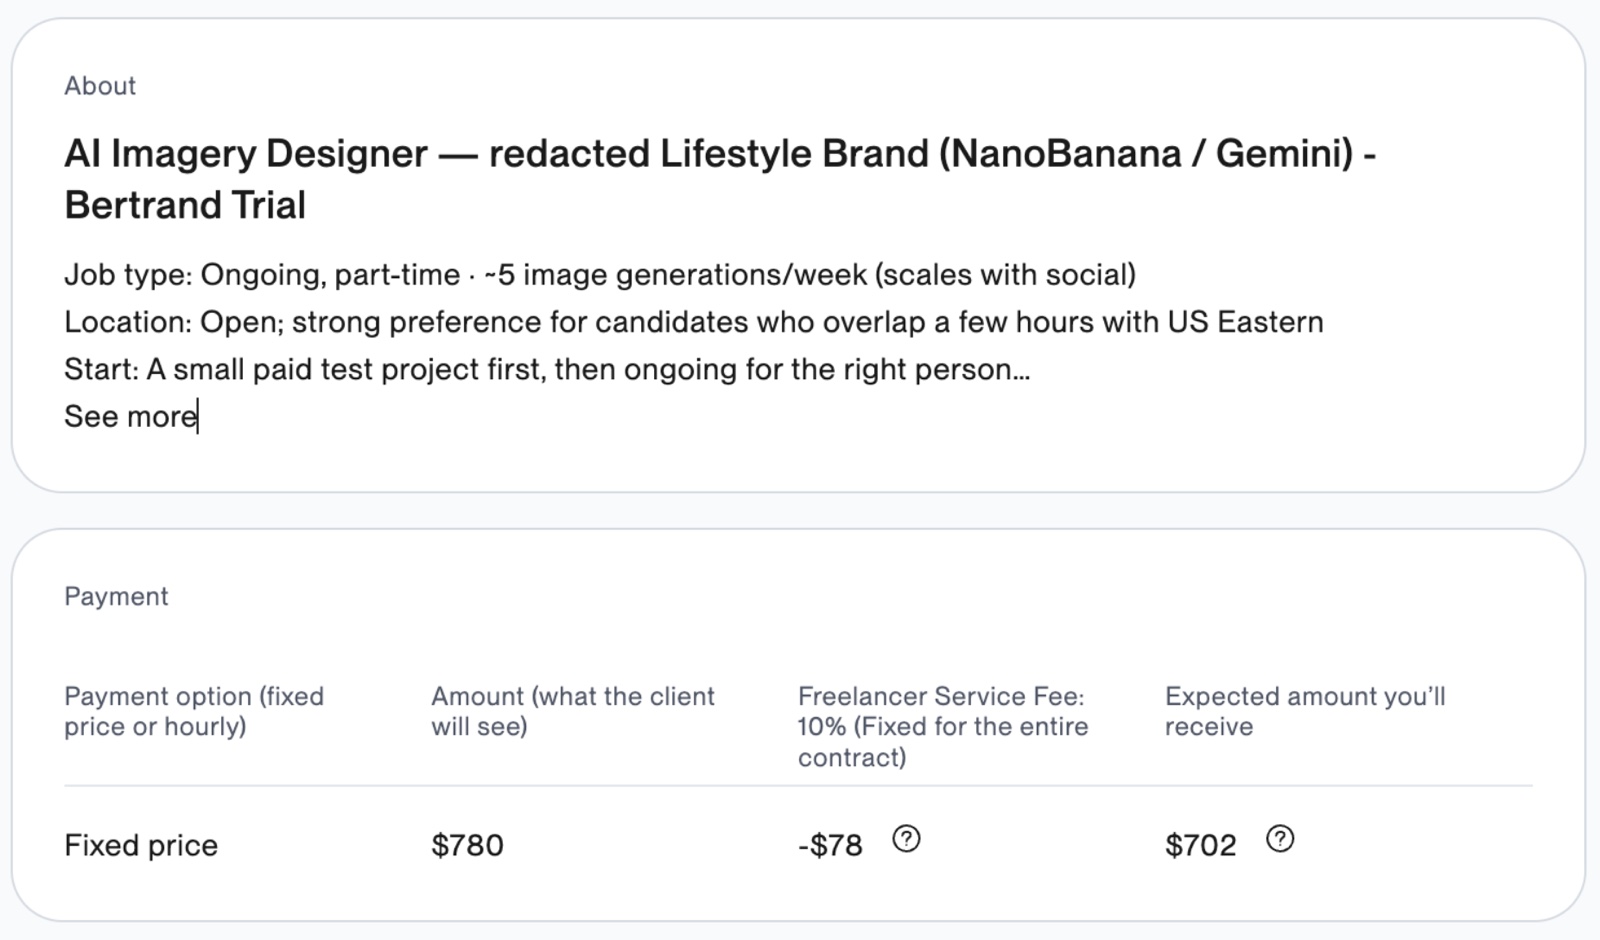The image size is (1600, 940).
Task: Click the Payment option column header
Action: [x=194, y=711]
